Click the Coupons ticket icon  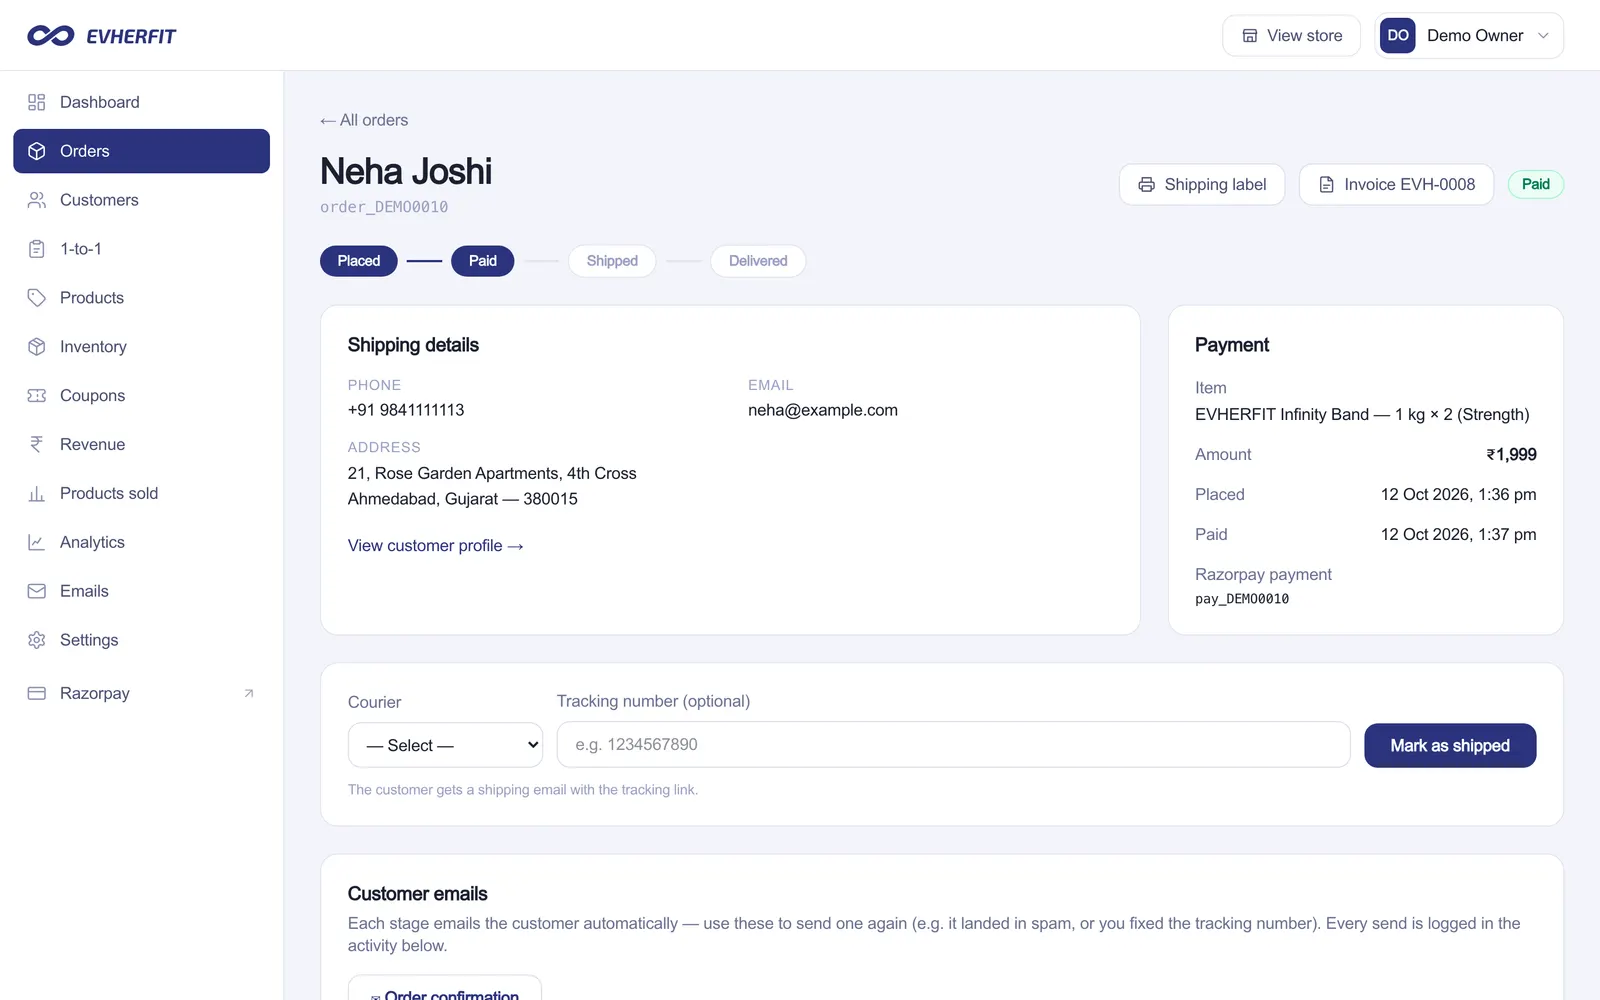coord(37,396)
